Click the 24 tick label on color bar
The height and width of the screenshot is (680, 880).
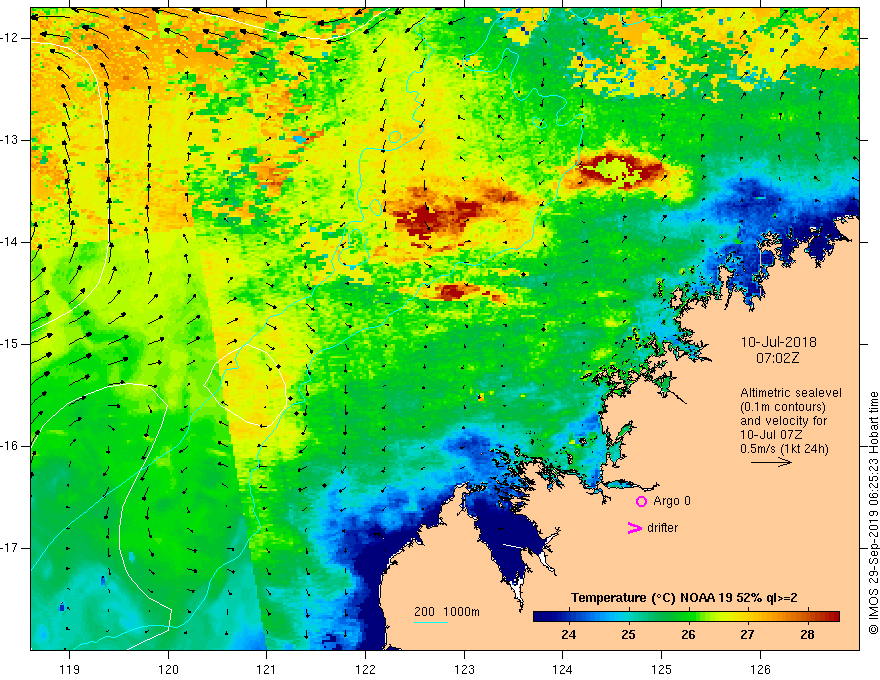[569, 635]
